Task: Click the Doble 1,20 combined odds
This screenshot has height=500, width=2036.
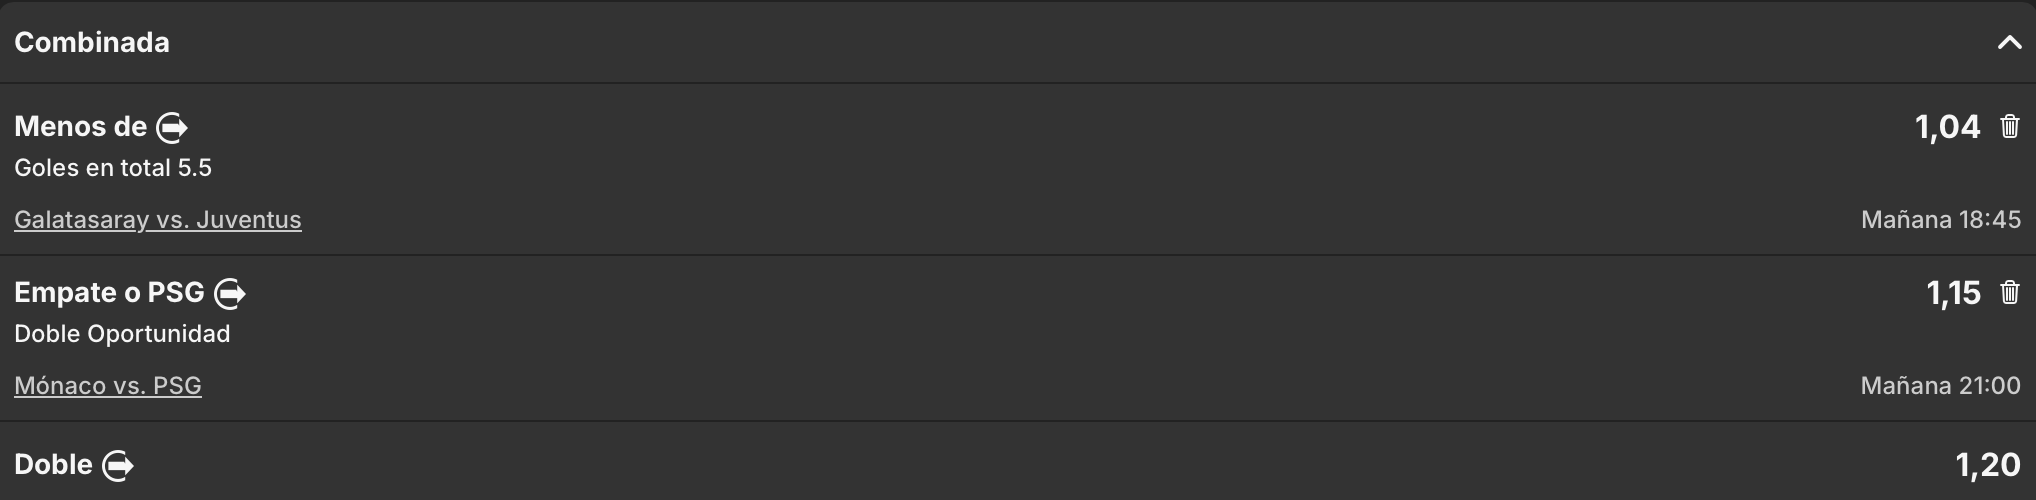Action: pos(1987,465)
